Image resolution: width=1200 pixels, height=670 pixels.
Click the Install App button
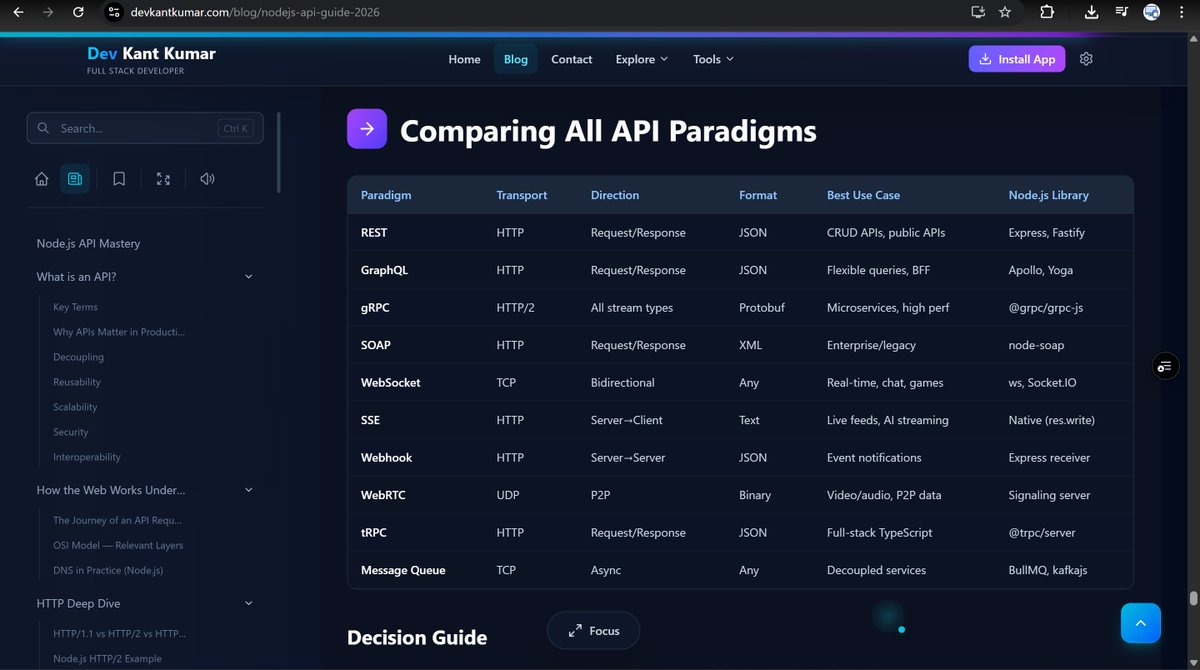(x=1017, y=59)
